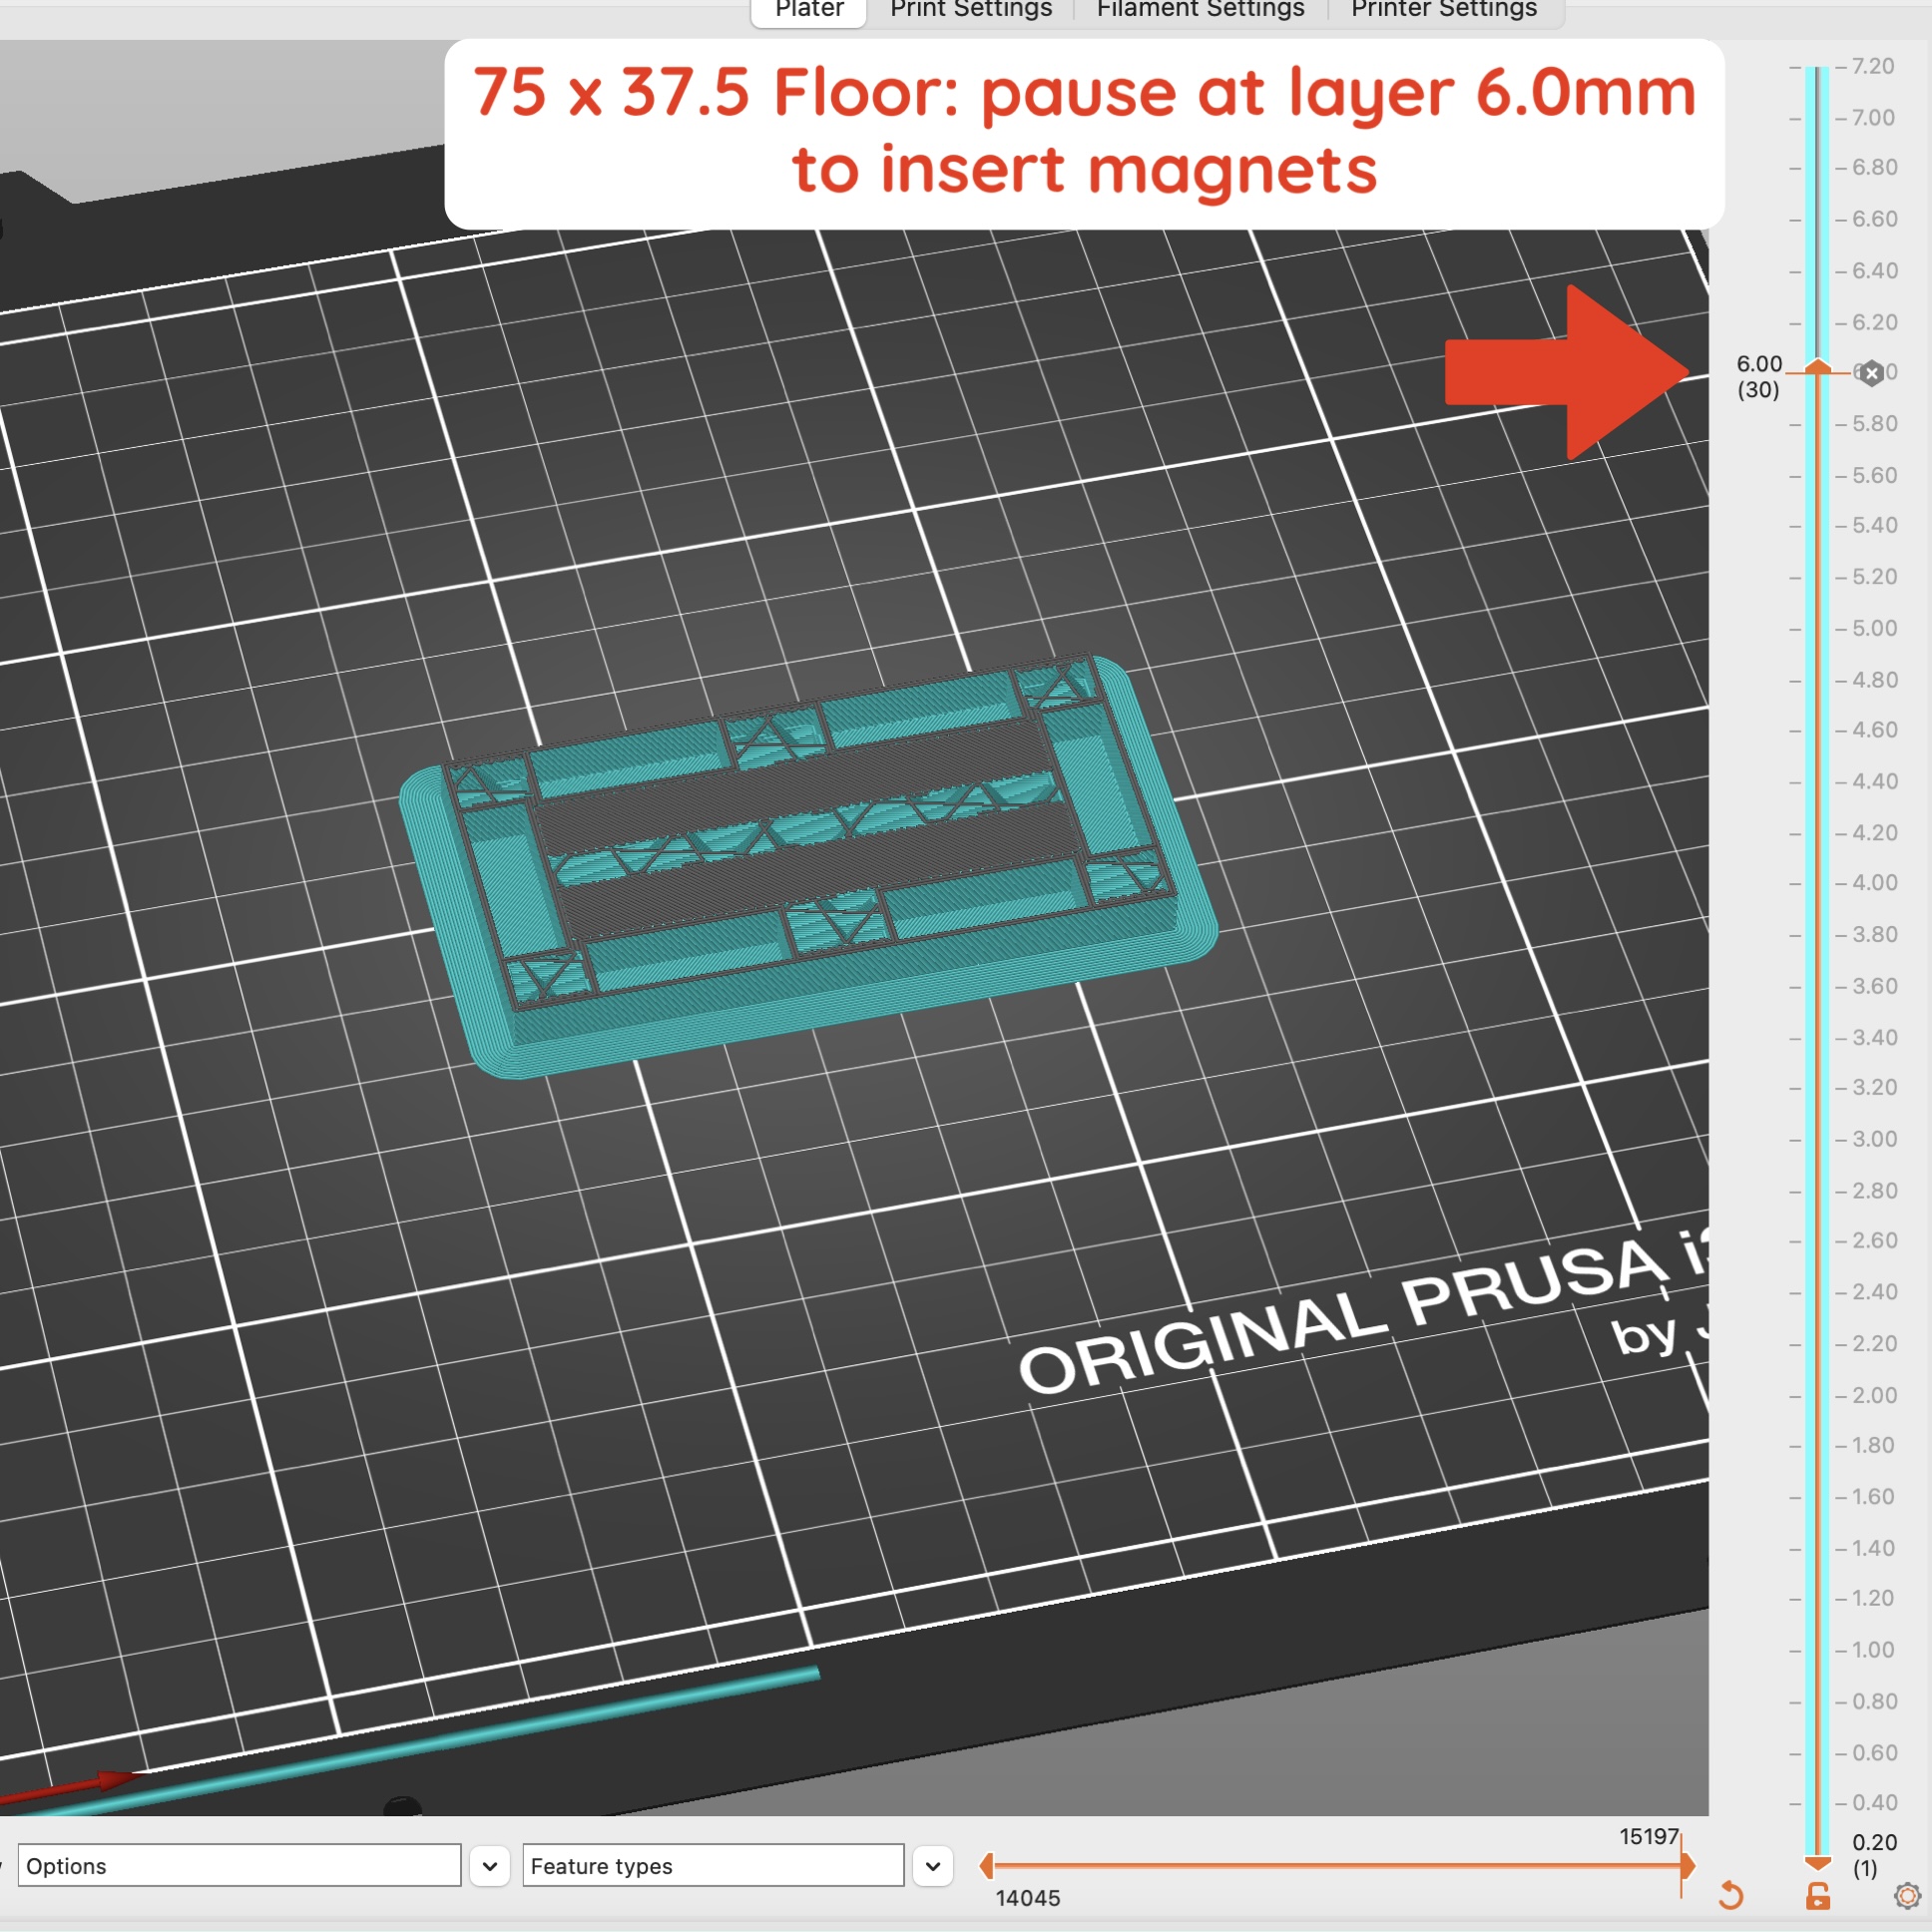The width and height of the screenshot is (1932, 1932).
Task: Click the lower layer slider thumb at 0.20
Action: pos(1818,1862)
